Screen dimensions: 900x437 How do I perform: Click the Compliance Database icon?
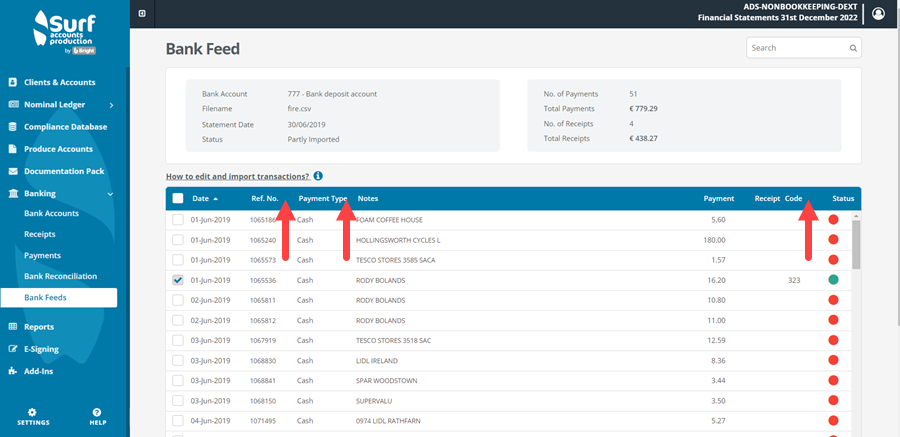13,127
